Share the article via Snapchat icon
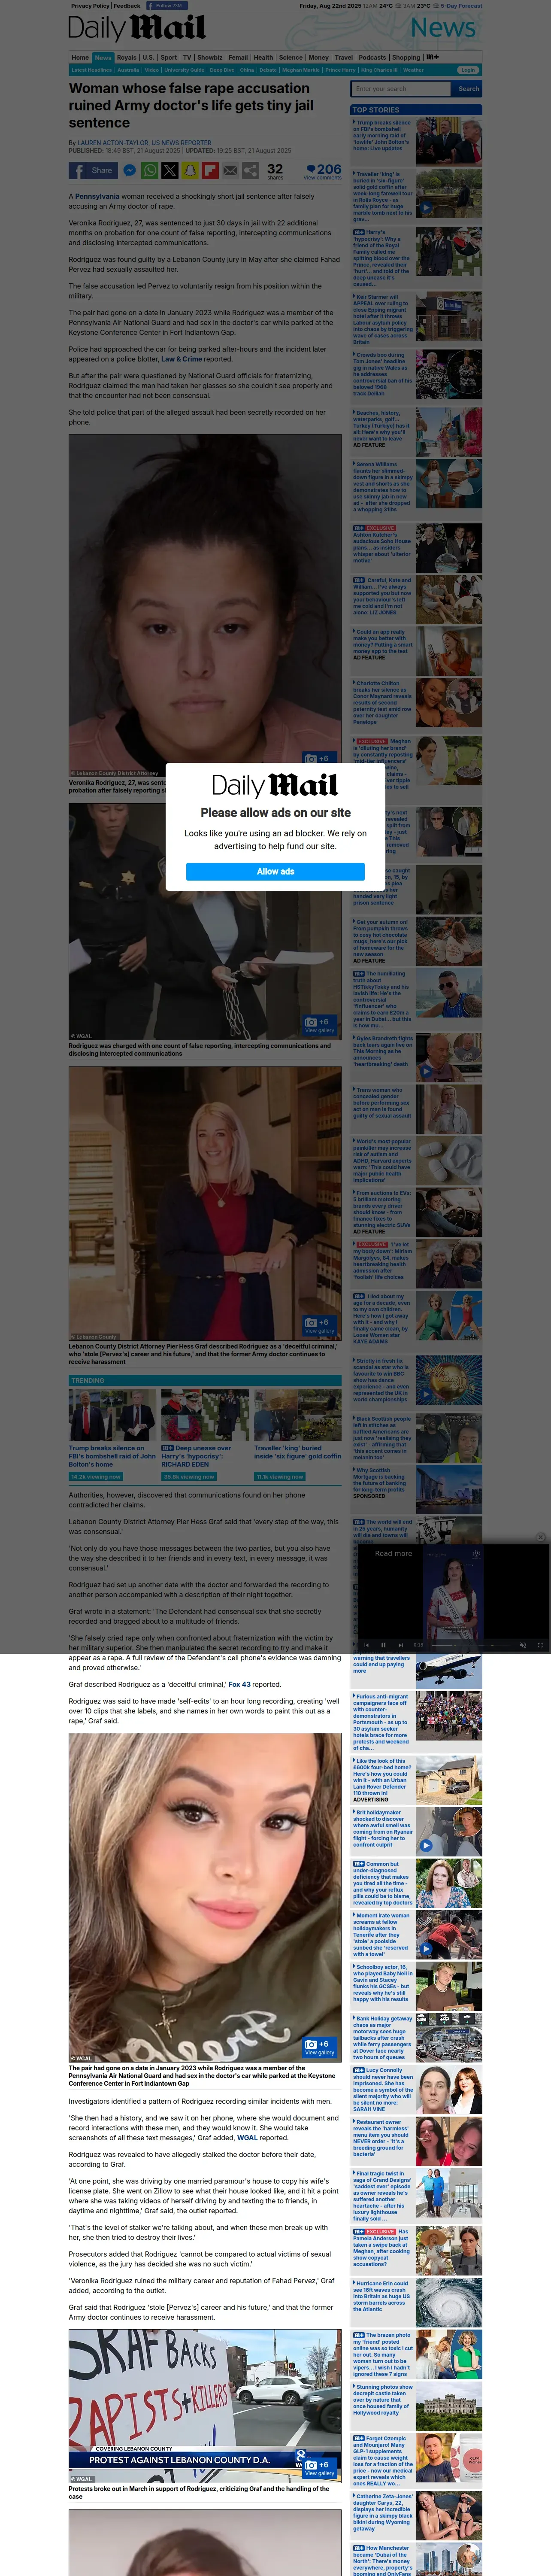This screenshot has height=2576, width=551. point(190,171)
